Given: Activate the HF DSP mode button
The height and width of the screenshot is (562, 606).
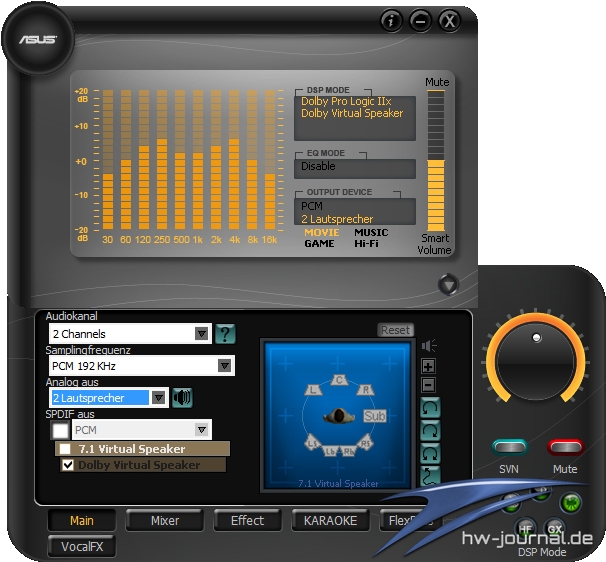Looking at the screenshot, I should [x=525, y=528].
